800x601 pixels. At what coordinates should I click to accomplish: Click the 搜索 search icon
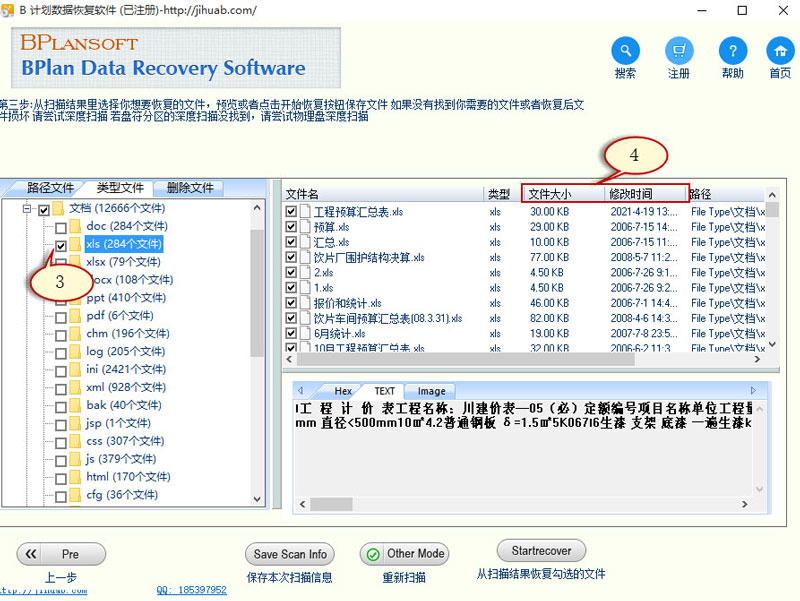625,51
